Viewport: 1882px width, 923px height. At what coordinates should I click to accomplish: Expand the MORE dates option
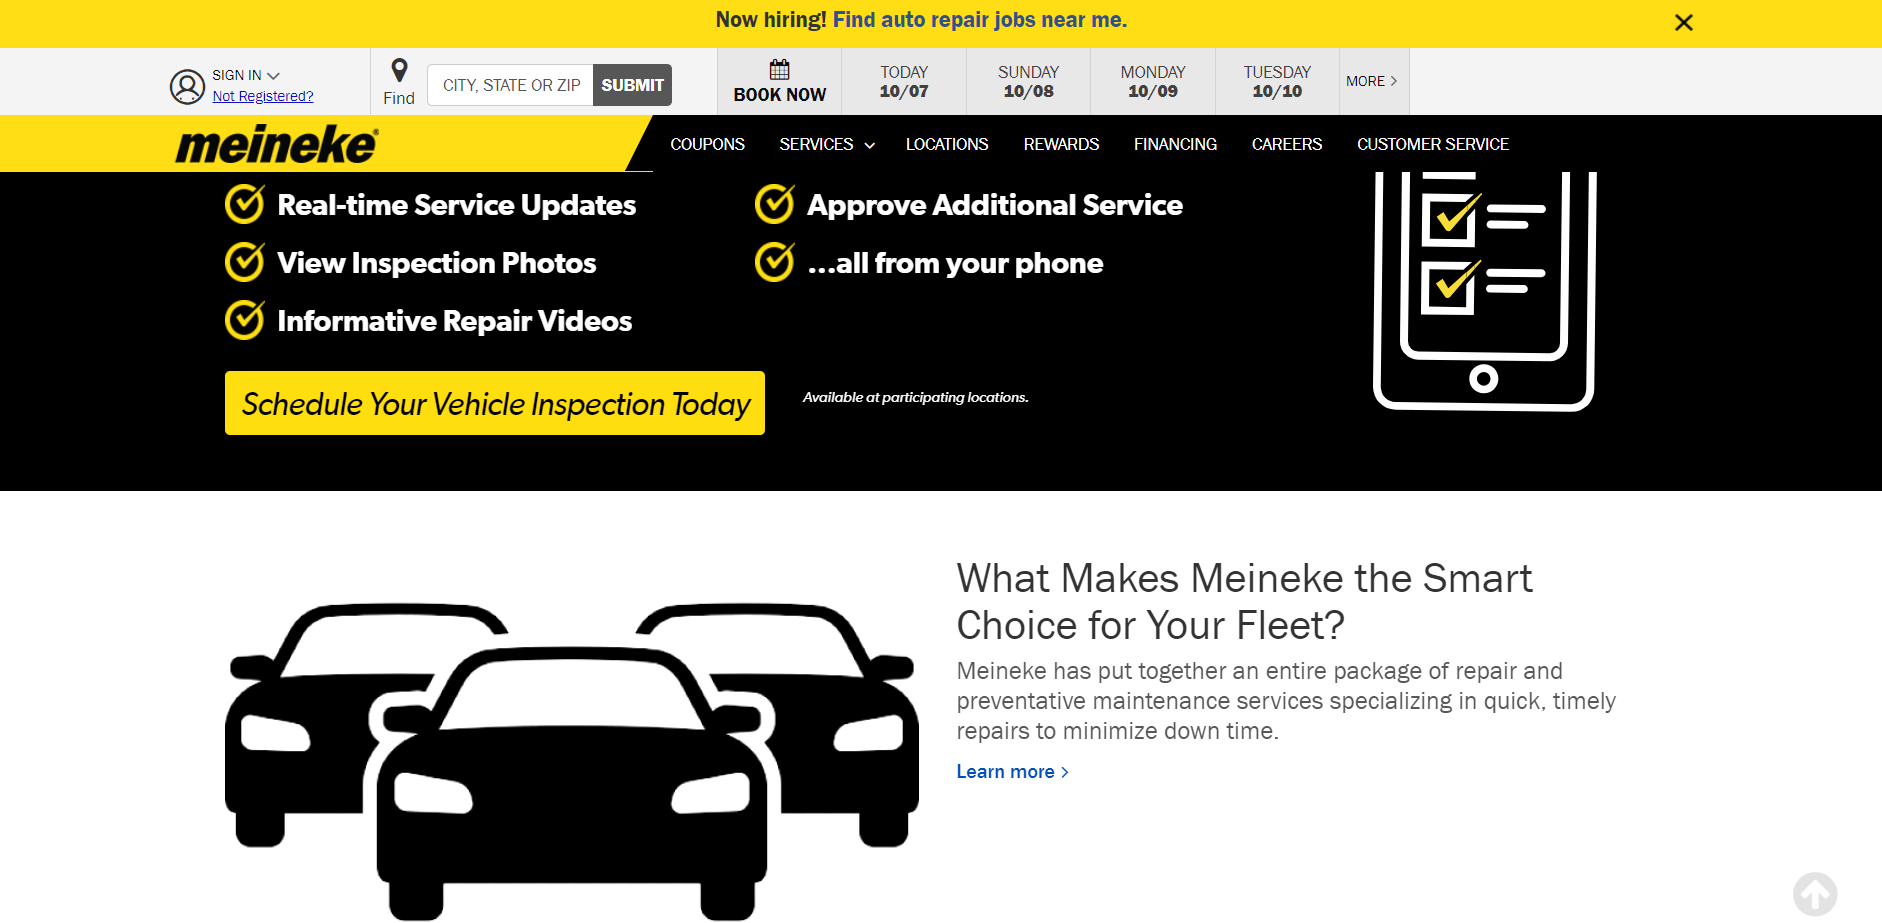1372,81
